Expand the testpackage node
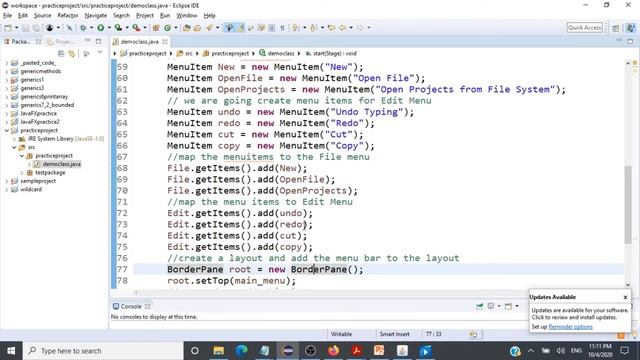 pyautogui.click(x=22, y=173)
